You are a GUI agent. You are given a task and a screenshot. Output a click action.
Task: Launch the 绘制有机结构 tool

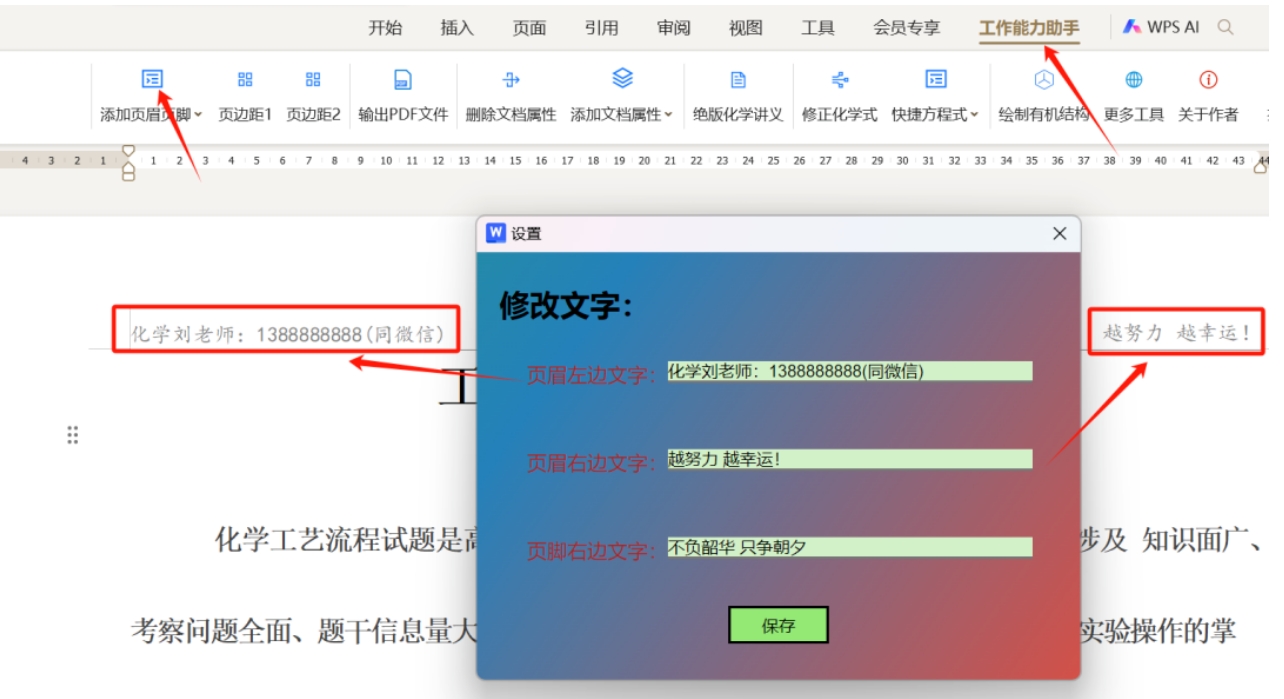[x=1043, y=80]
